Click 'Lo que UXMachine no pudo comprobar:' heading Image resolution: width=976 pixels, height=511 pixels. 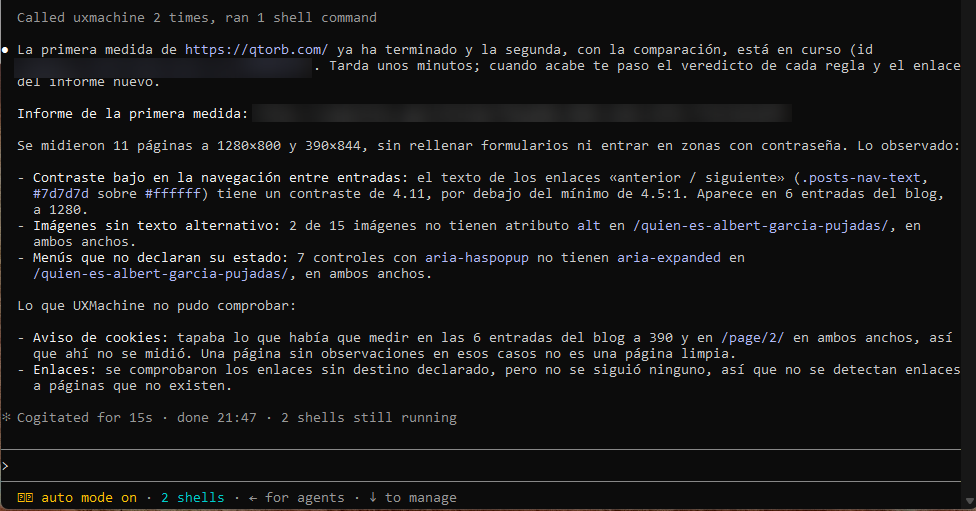click(157, 306)
